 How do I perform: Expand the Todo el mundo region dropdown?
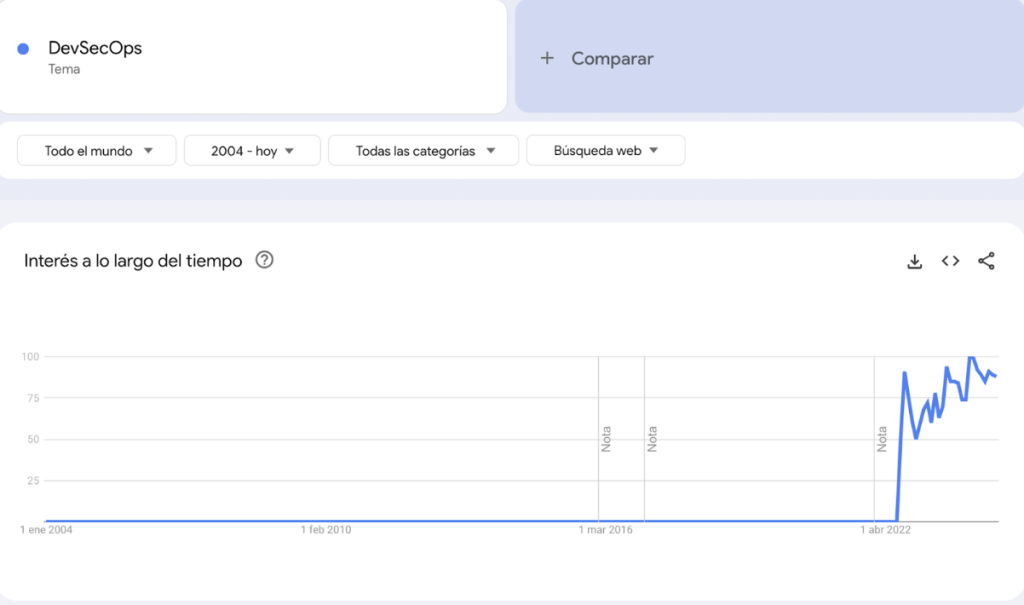click(x=97, y=151)
